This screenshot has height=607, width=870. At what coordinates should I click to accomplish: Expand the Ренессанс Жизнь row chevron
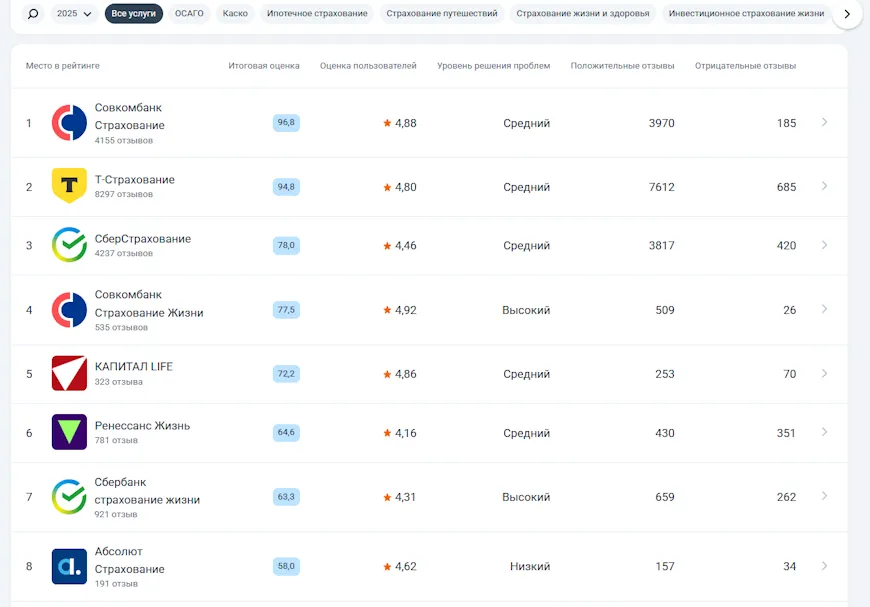point(824,432)
